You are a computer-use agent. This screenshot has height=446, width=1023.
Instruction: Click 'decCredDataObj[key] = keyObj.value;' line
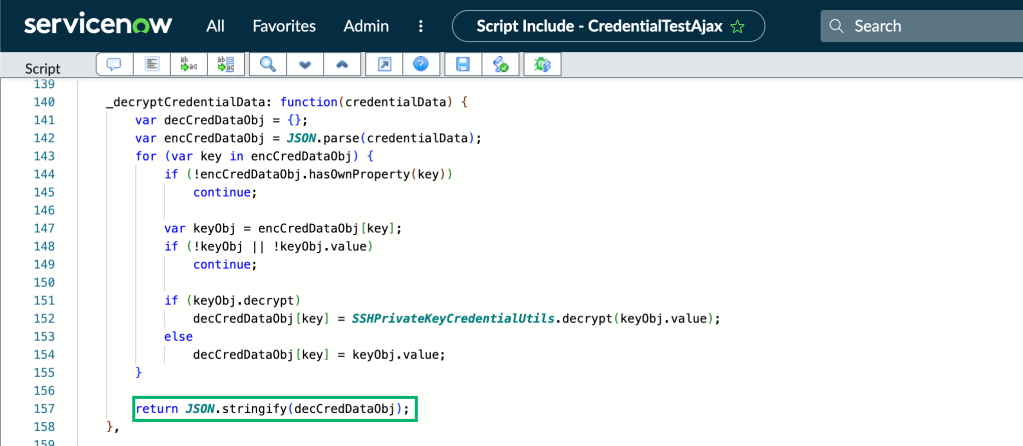point(319,355)
